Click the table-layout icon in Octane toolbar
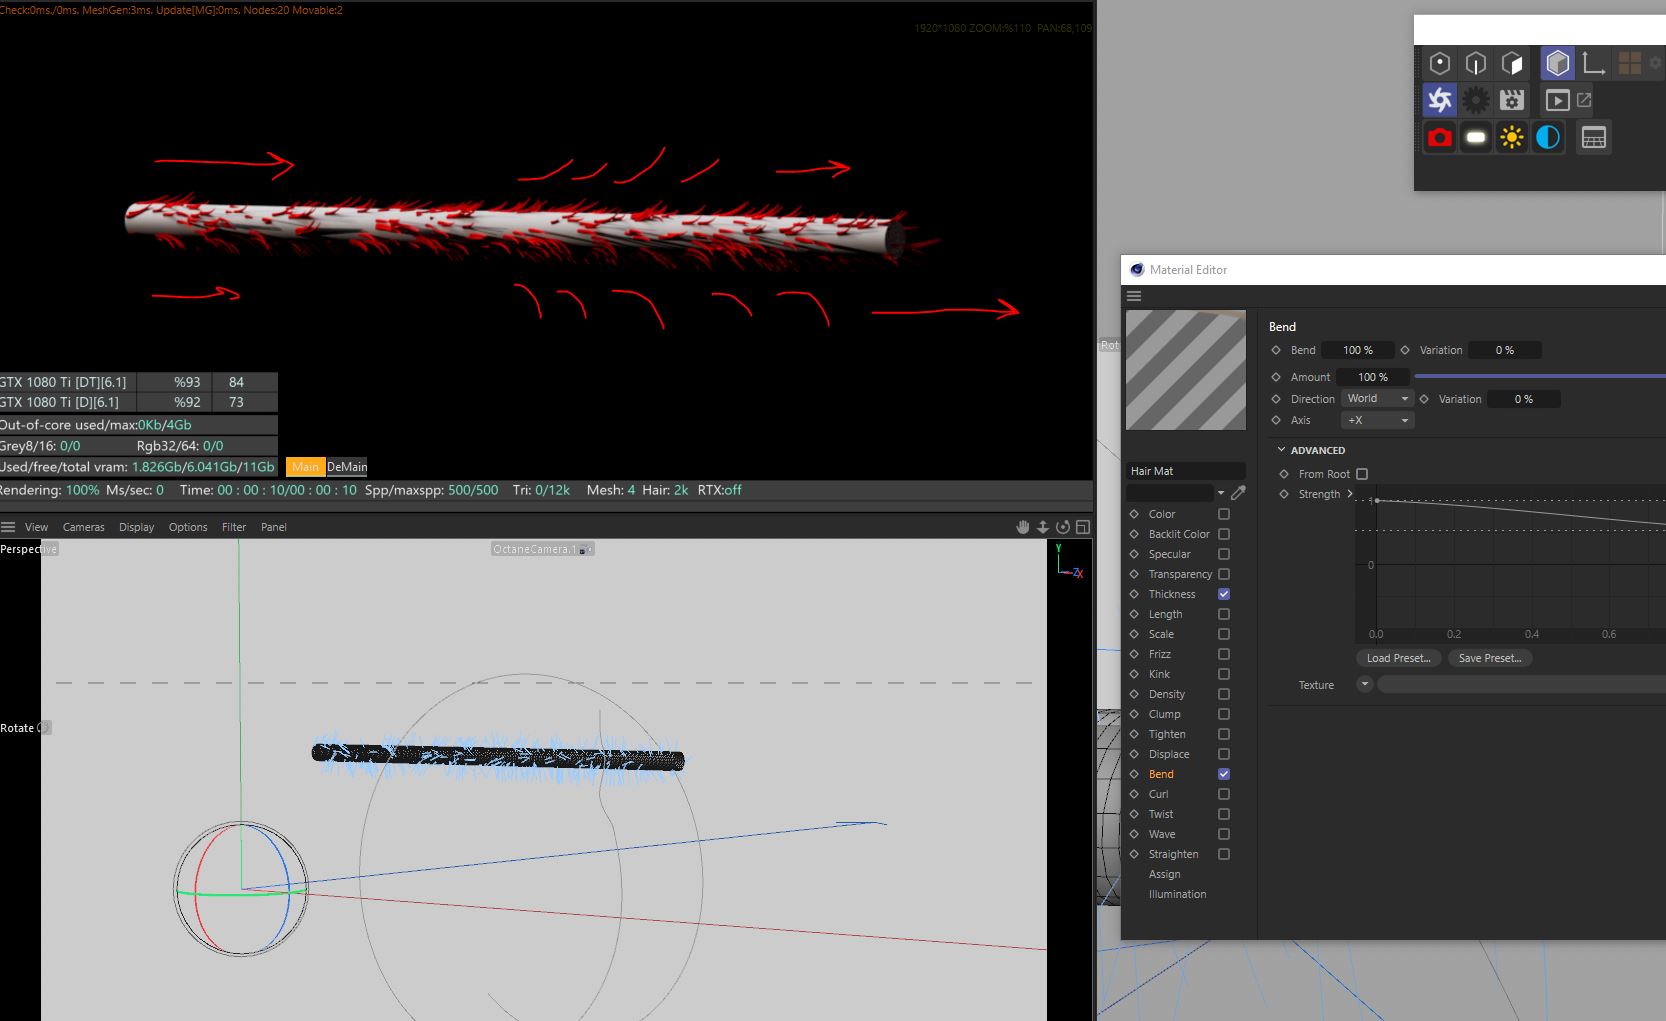 click(1594, 137)
